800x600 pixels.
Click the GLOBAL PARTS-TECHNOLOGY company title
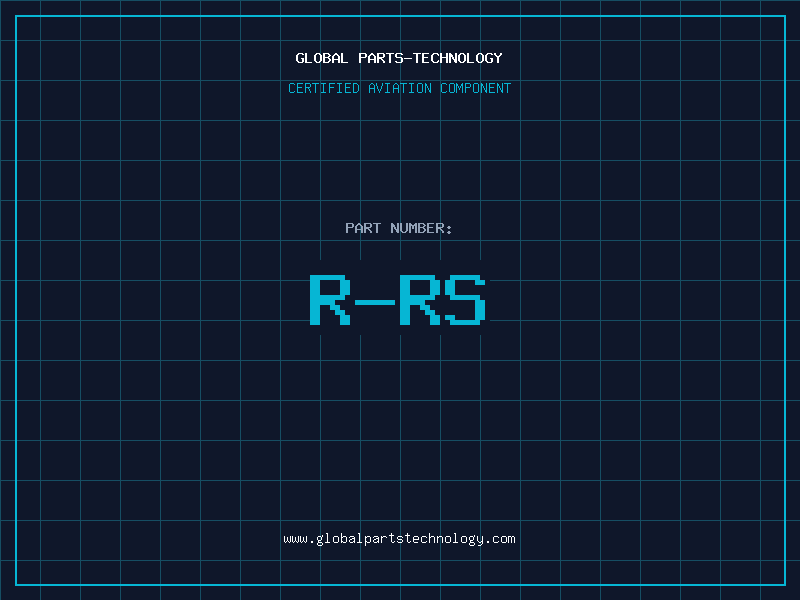[399, 59]
